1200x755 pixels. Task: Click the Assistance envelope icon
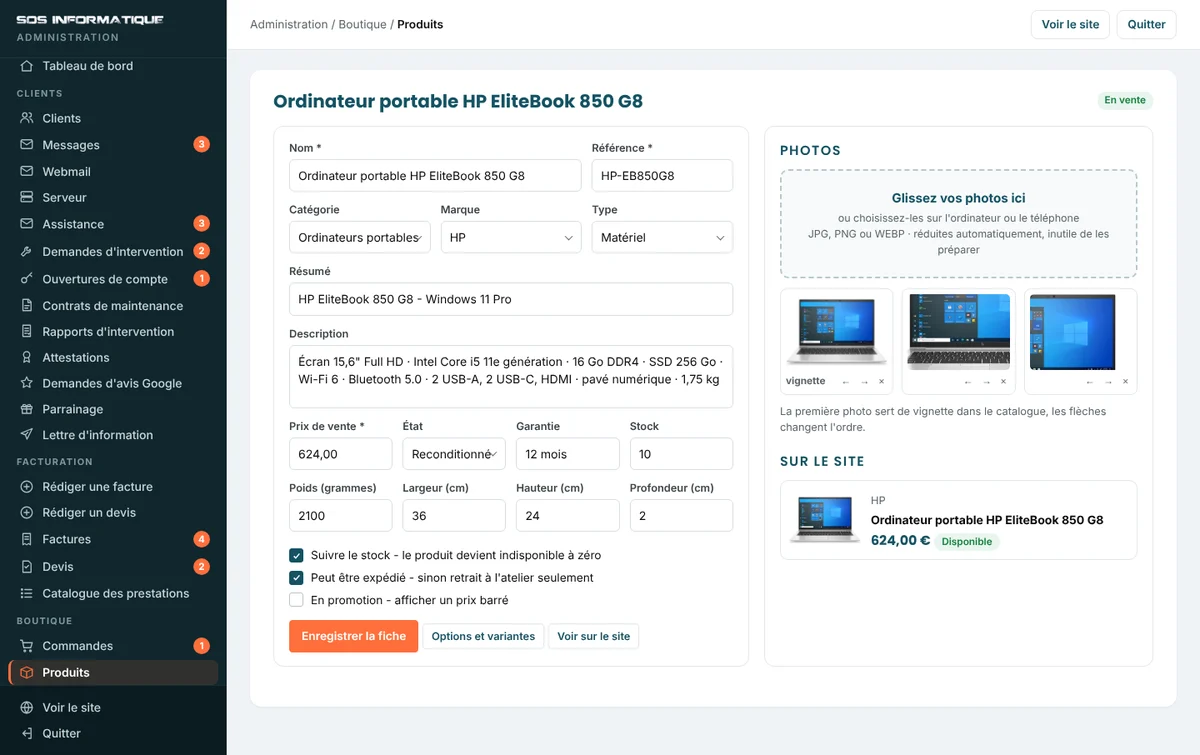[27, 224]
